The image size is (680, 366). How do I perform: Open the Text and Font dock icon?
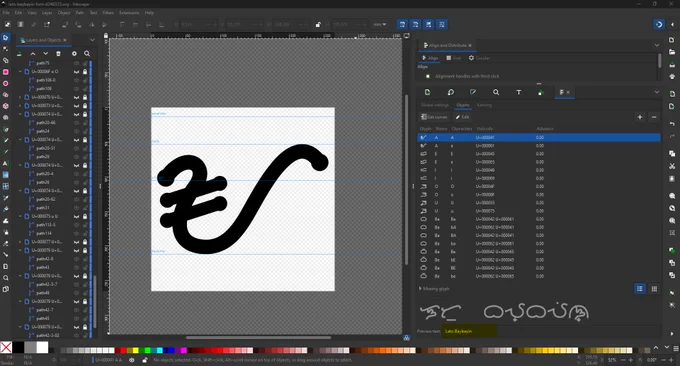click(x=519, y=92)
